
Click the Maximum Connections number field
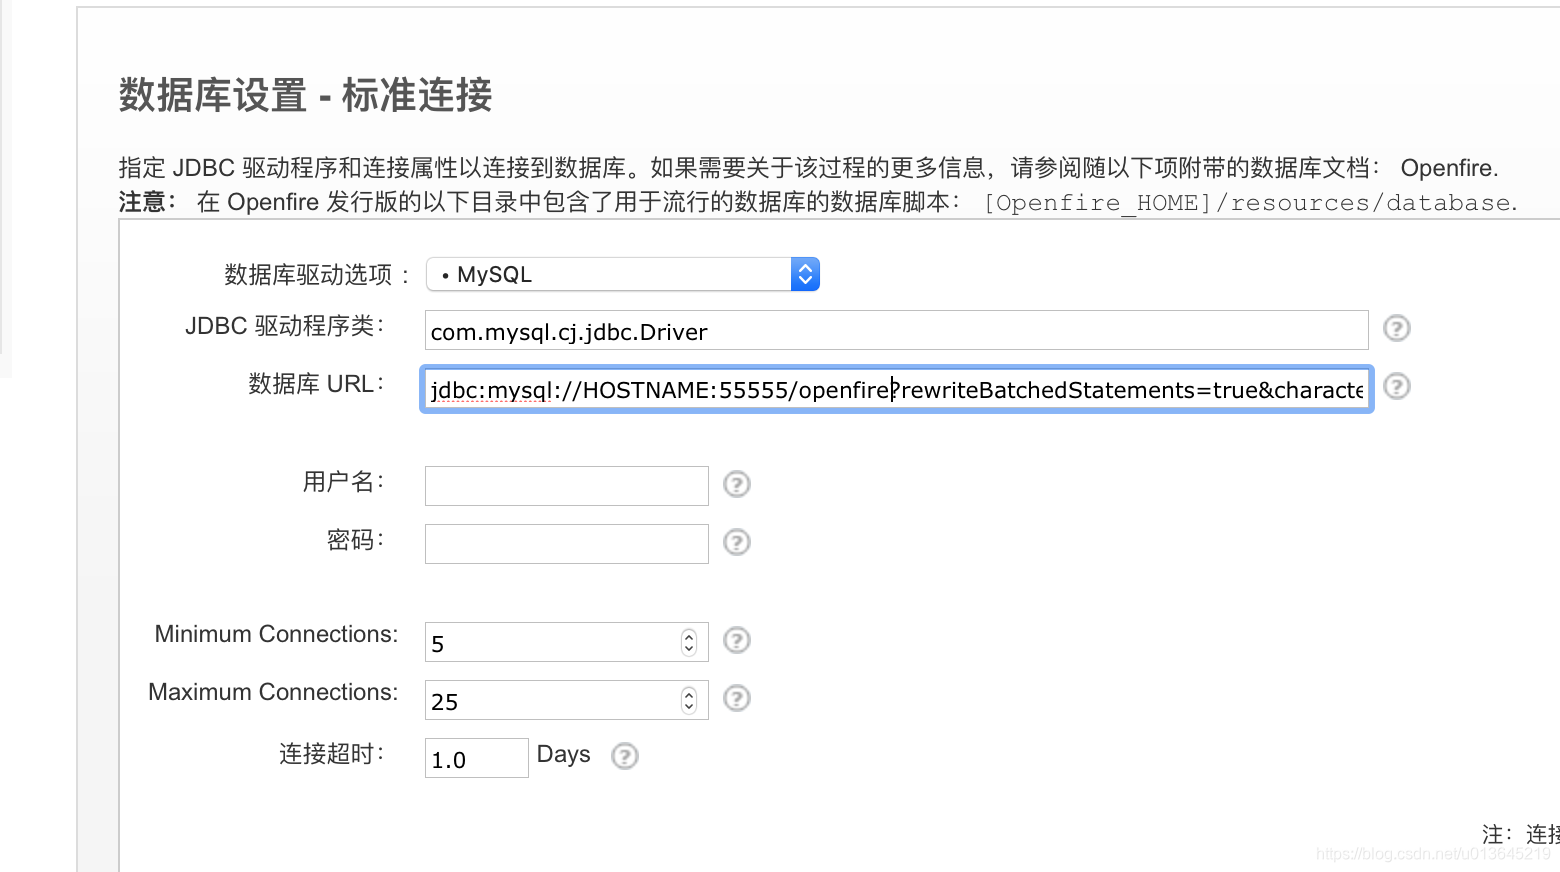click(566, 700)
